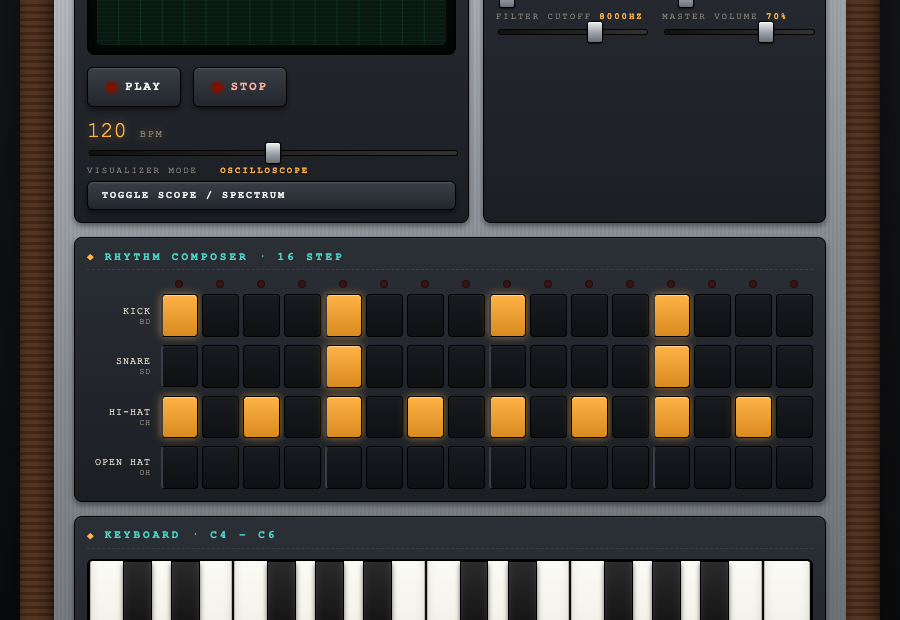This screenshot has width=900, height=620.
Task: Enable Snare step 9
Action: point(507,366)
